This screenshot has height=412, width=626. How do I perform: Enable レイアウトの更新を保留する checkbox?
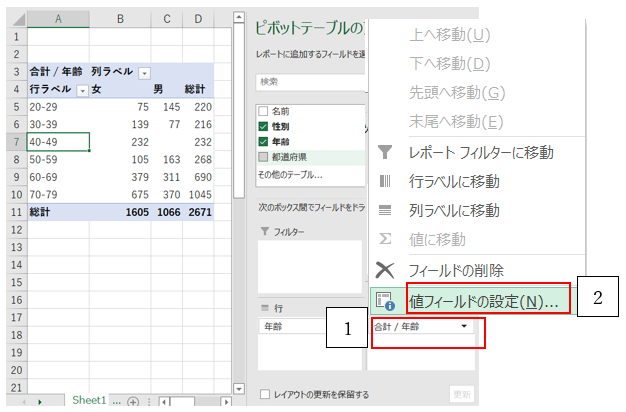[x=264, y=394]
